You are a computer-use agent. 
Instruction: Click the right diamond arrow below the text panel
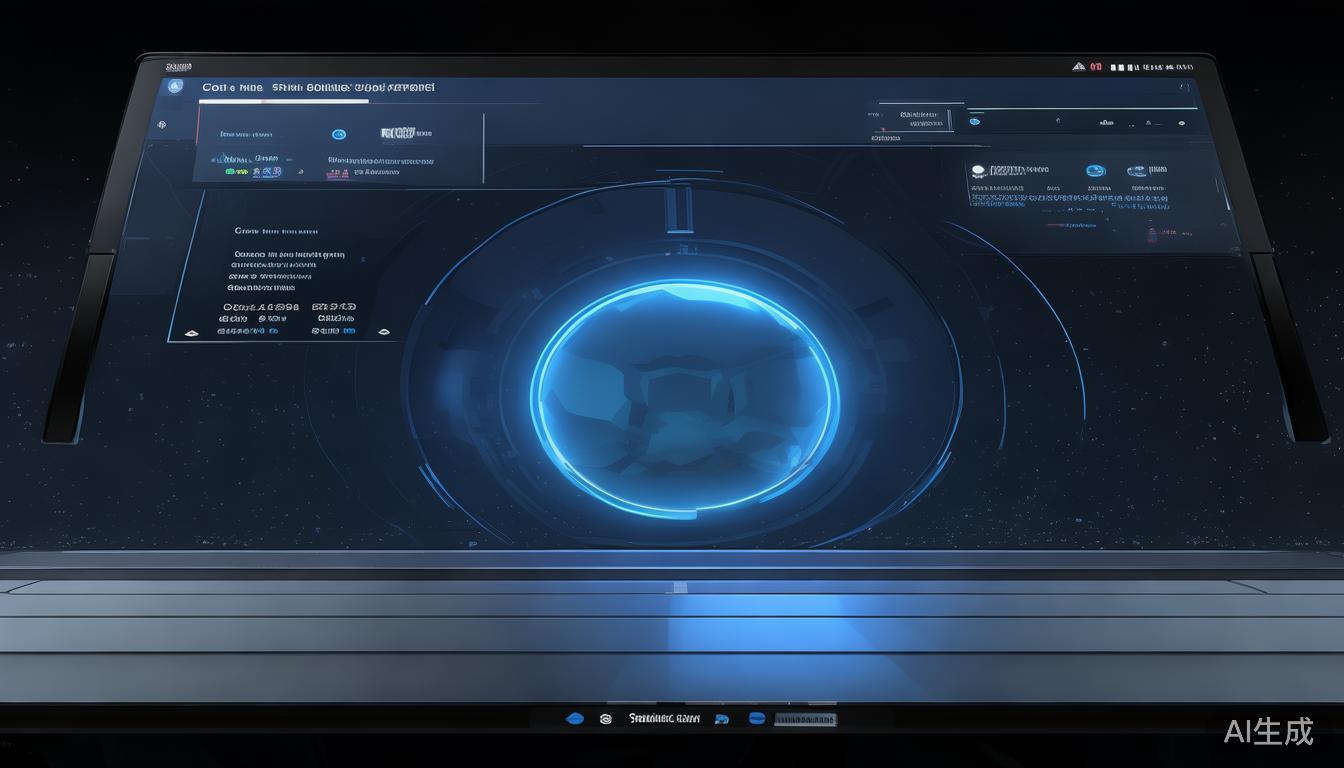click(x=384, y=331)
